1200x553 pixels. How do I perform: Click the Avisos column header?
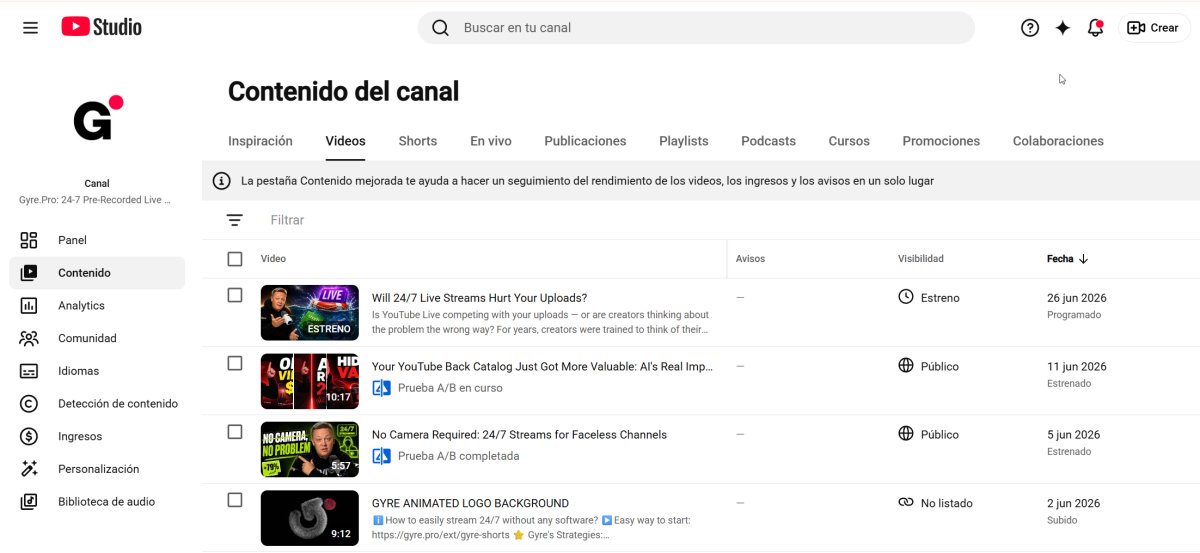tap(750, 259)
